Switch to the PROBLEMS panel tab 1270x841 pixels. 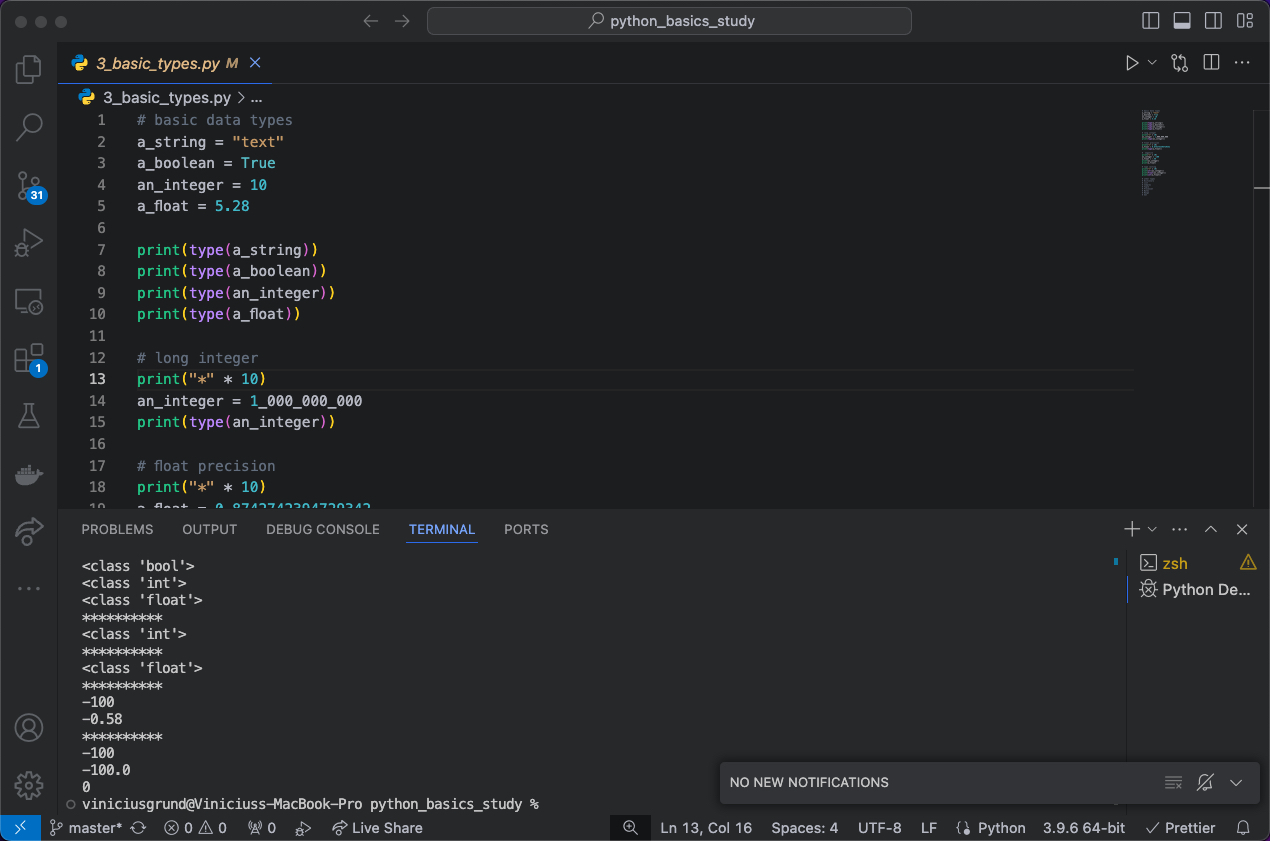pos(117,529)
